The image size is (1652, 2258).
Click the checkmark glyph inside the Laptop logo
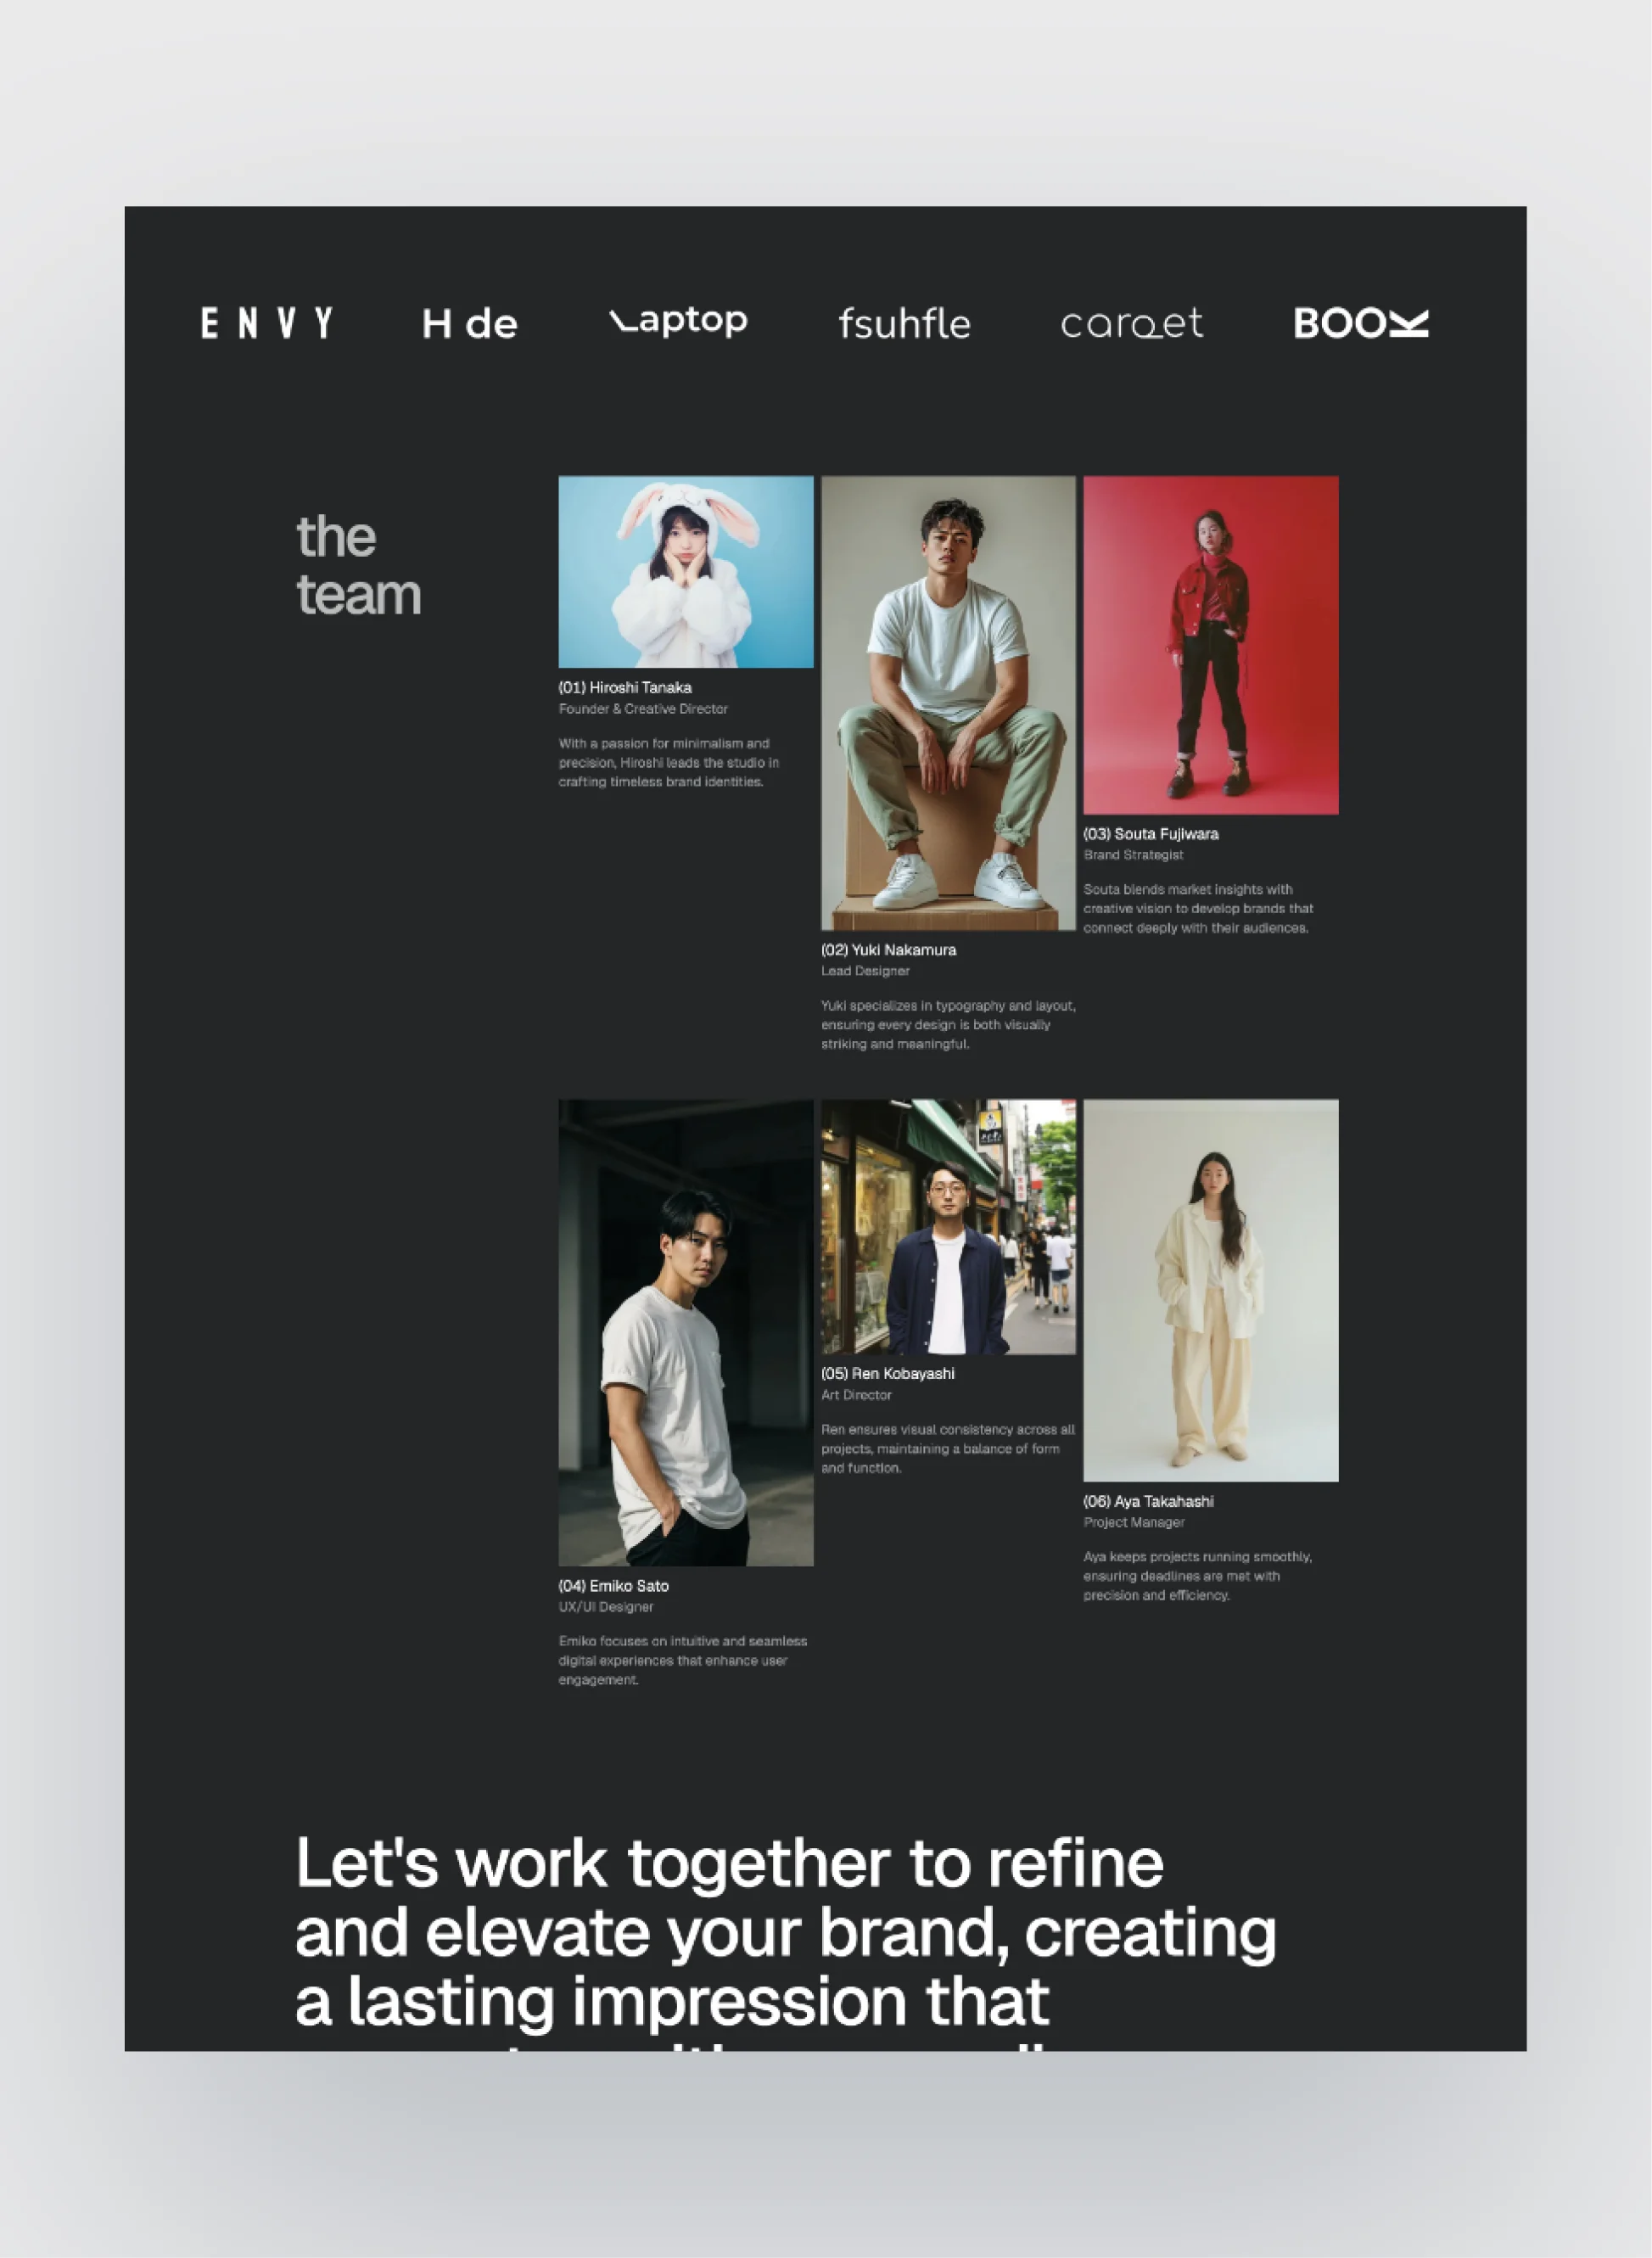620,318
